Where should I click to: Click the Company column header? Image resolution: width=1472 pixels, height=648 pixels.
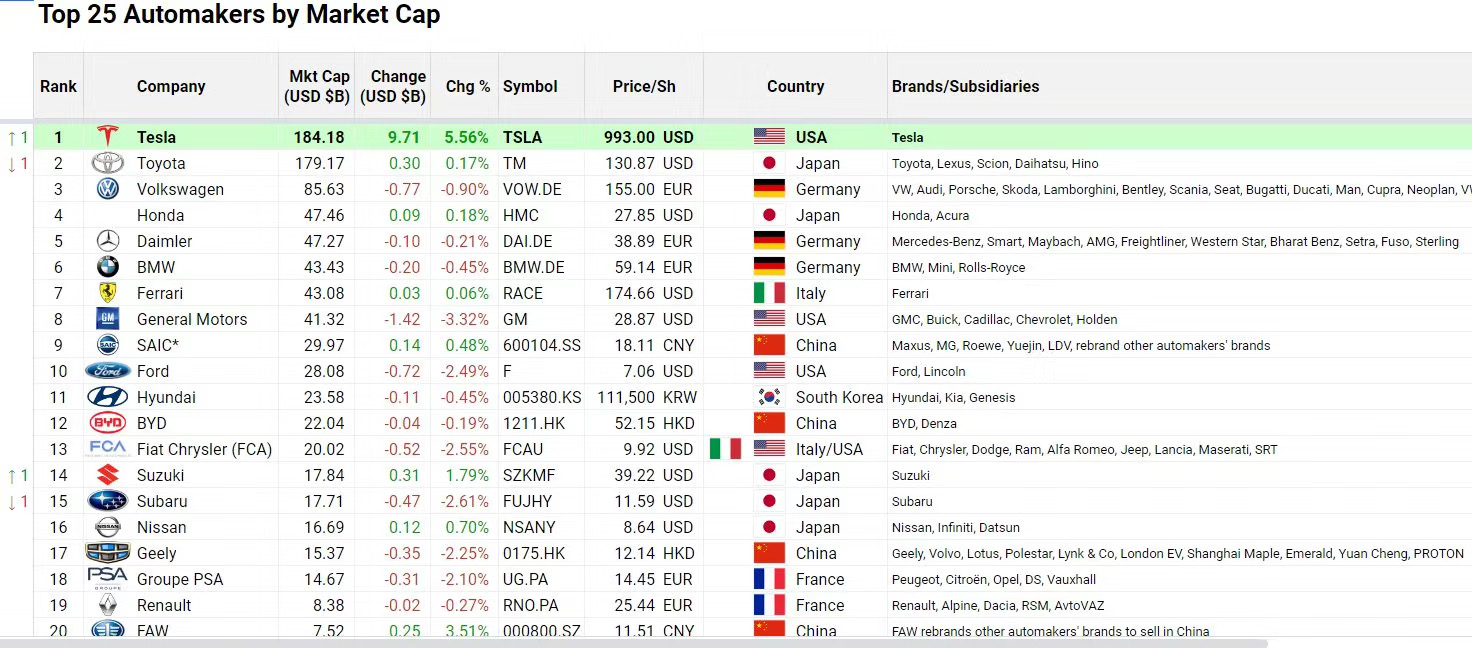coord(171,86)
